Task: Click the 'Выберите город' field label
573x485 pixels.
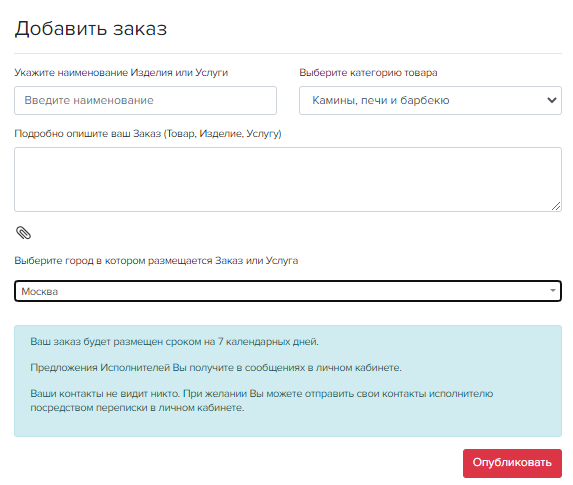Action: coord(156,261)
